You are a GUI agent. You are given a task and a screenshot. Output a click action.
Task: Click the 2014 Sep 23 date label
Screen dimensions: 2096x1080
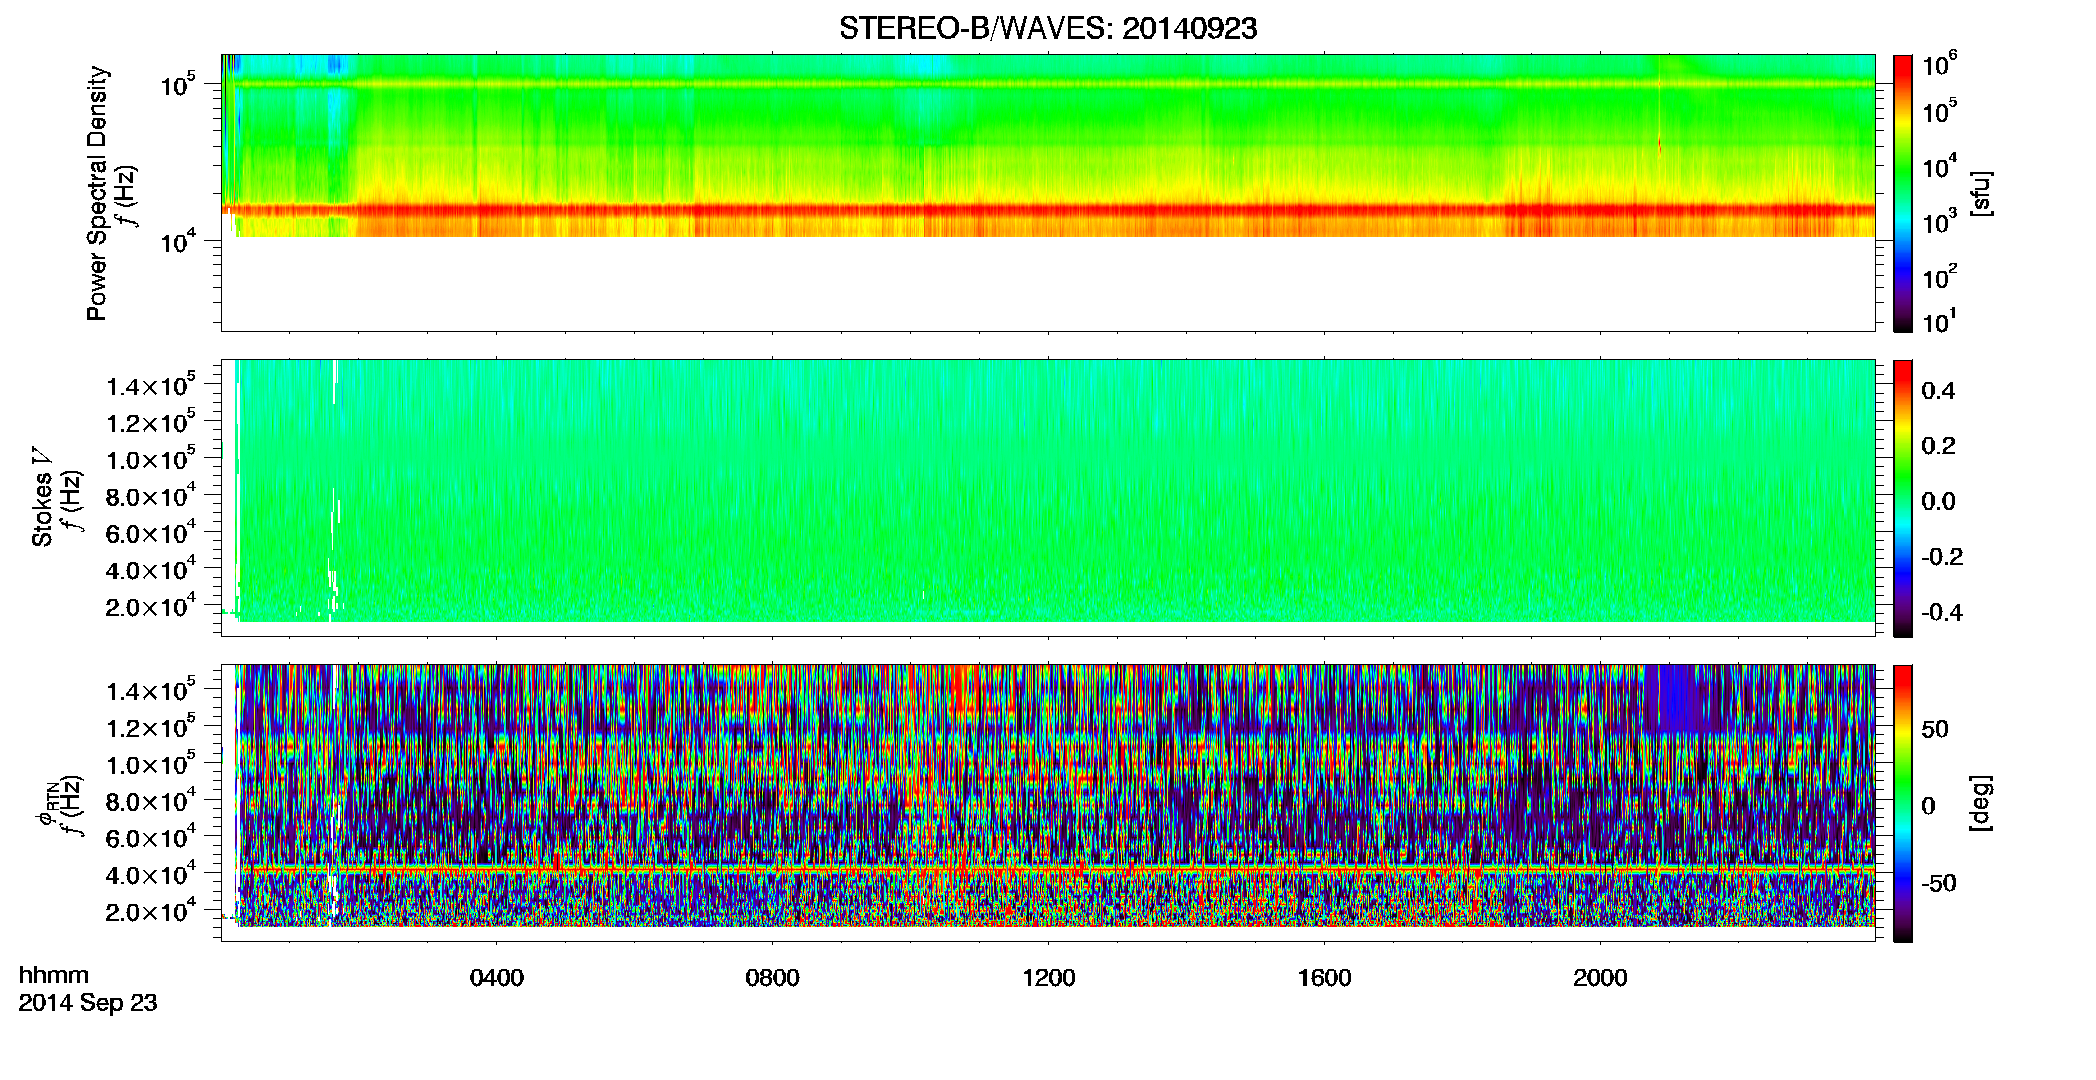coord(88,1003)
